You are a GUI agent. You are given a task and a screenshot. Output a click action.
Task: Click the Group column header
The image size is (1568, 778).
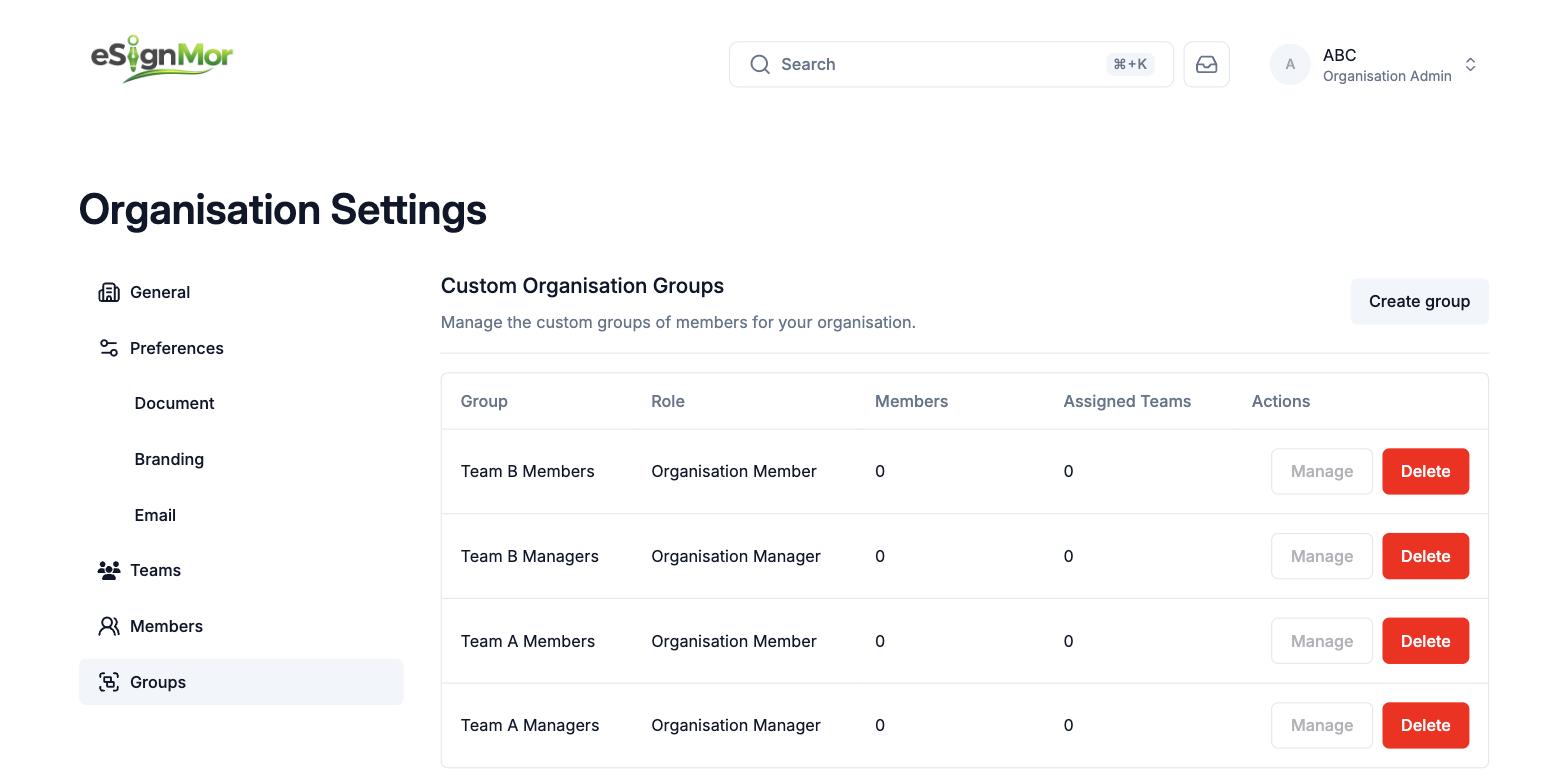coord(484,401)
